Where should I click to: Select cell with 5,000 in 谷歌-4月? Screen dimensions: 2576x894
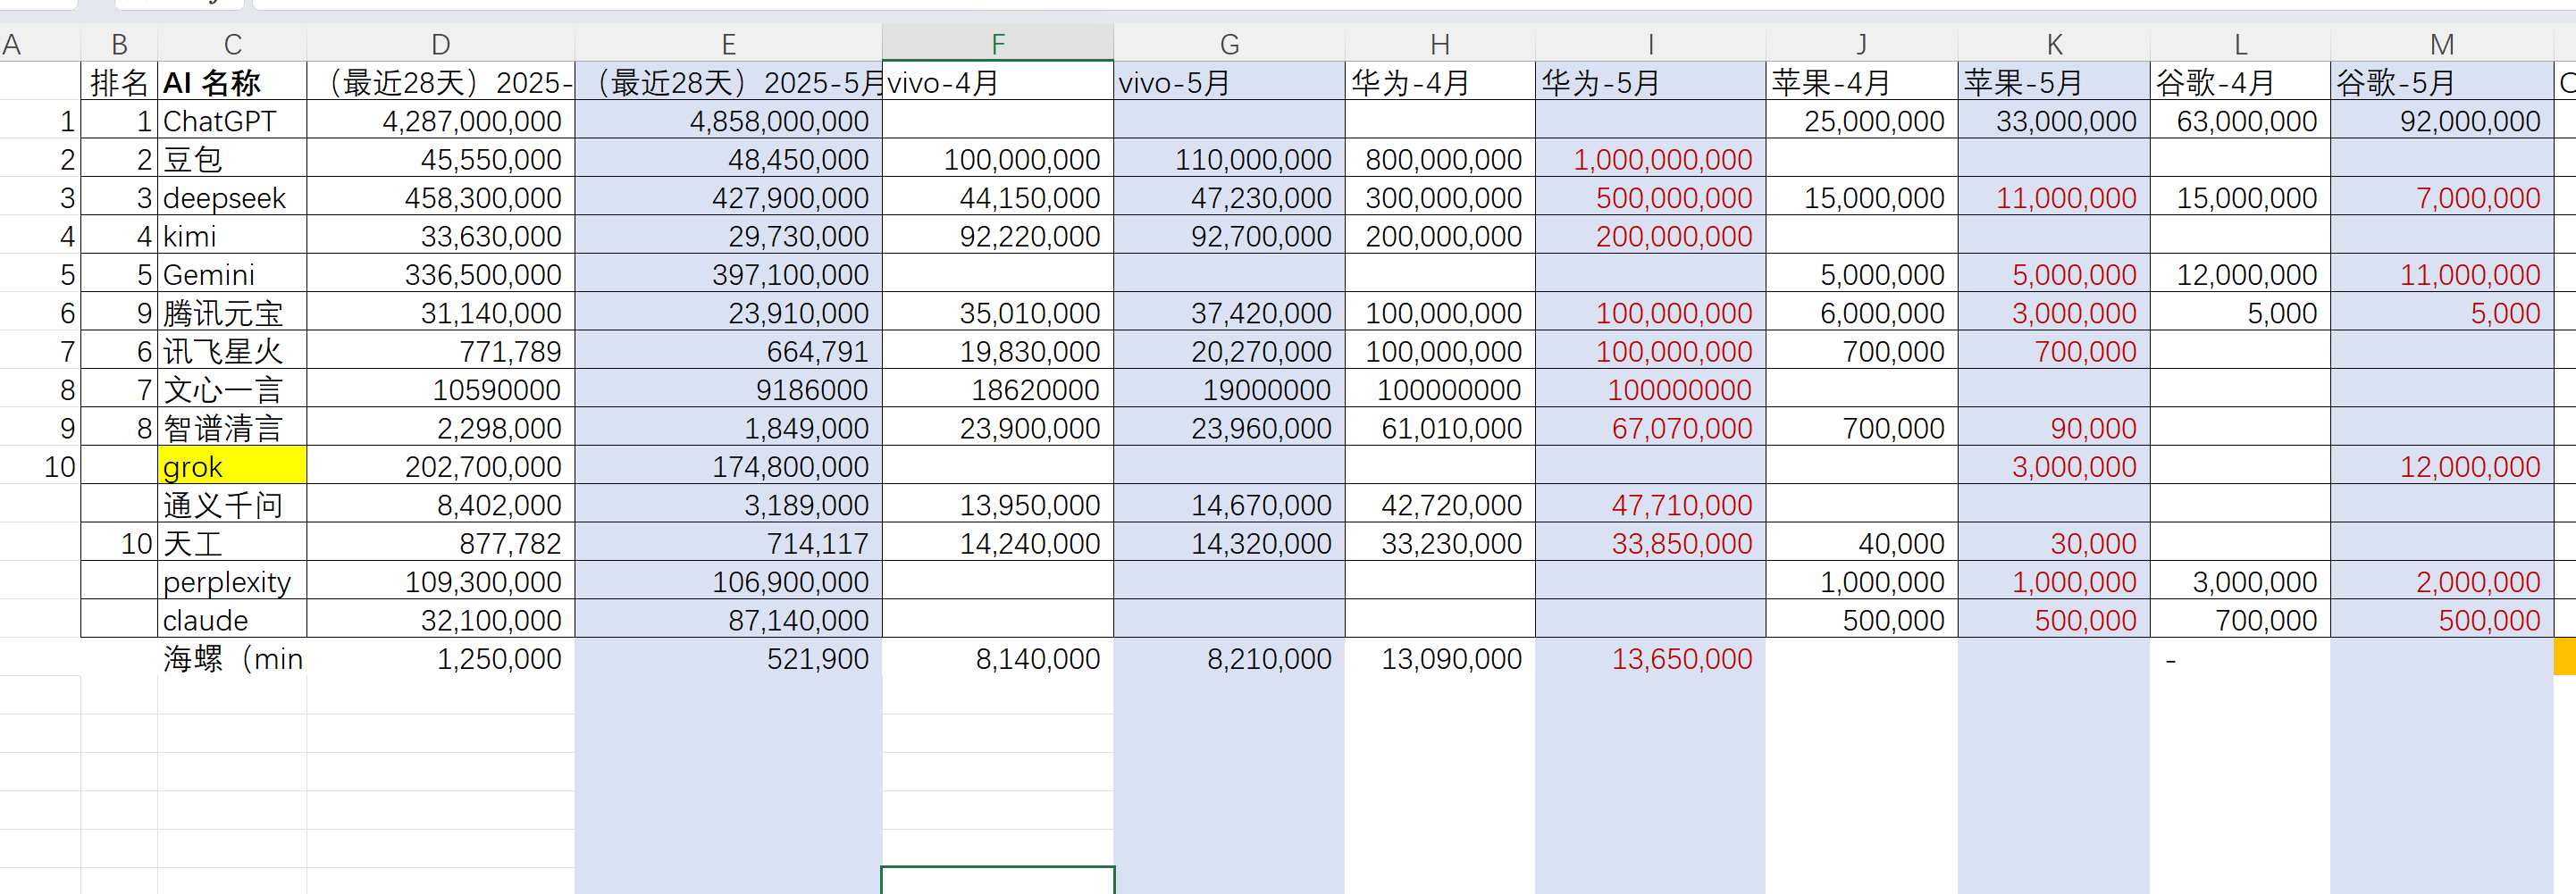pos(2240,313)
